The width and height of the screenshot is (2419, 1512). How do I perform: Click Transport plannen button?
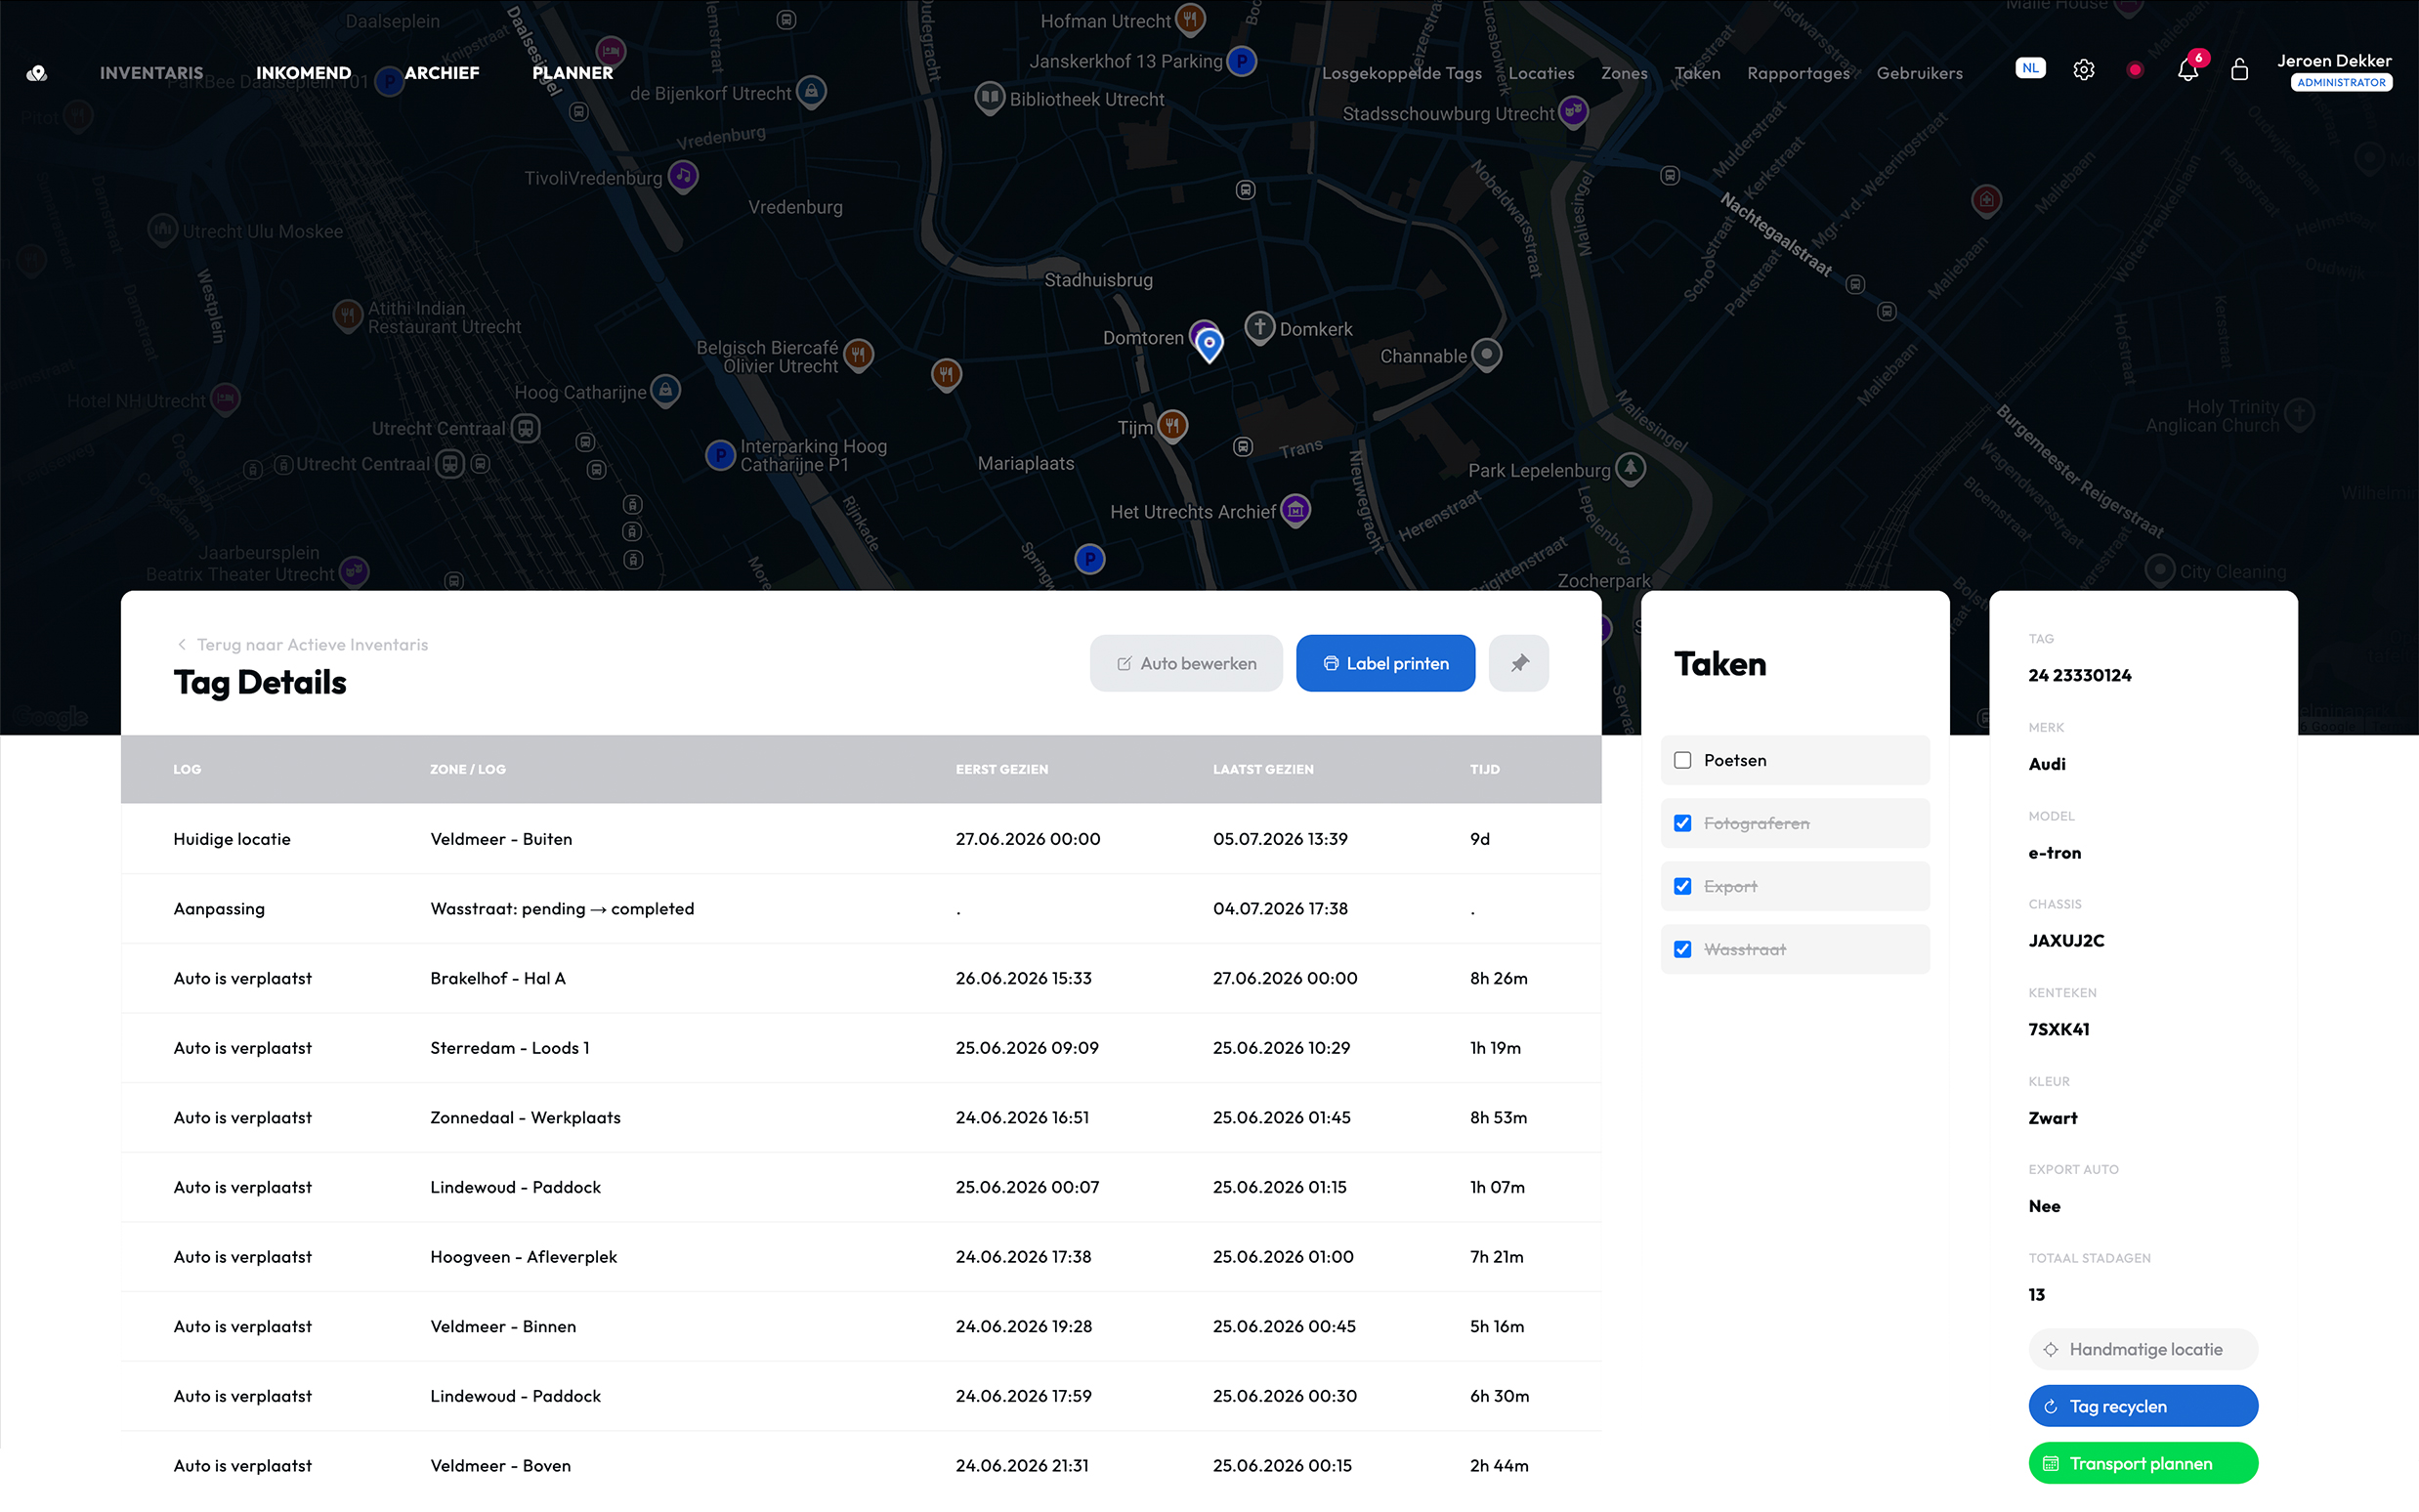2143,1463
